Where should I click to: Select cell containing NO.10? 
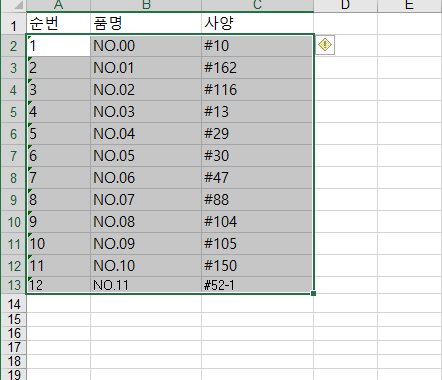tap(146, 266)
